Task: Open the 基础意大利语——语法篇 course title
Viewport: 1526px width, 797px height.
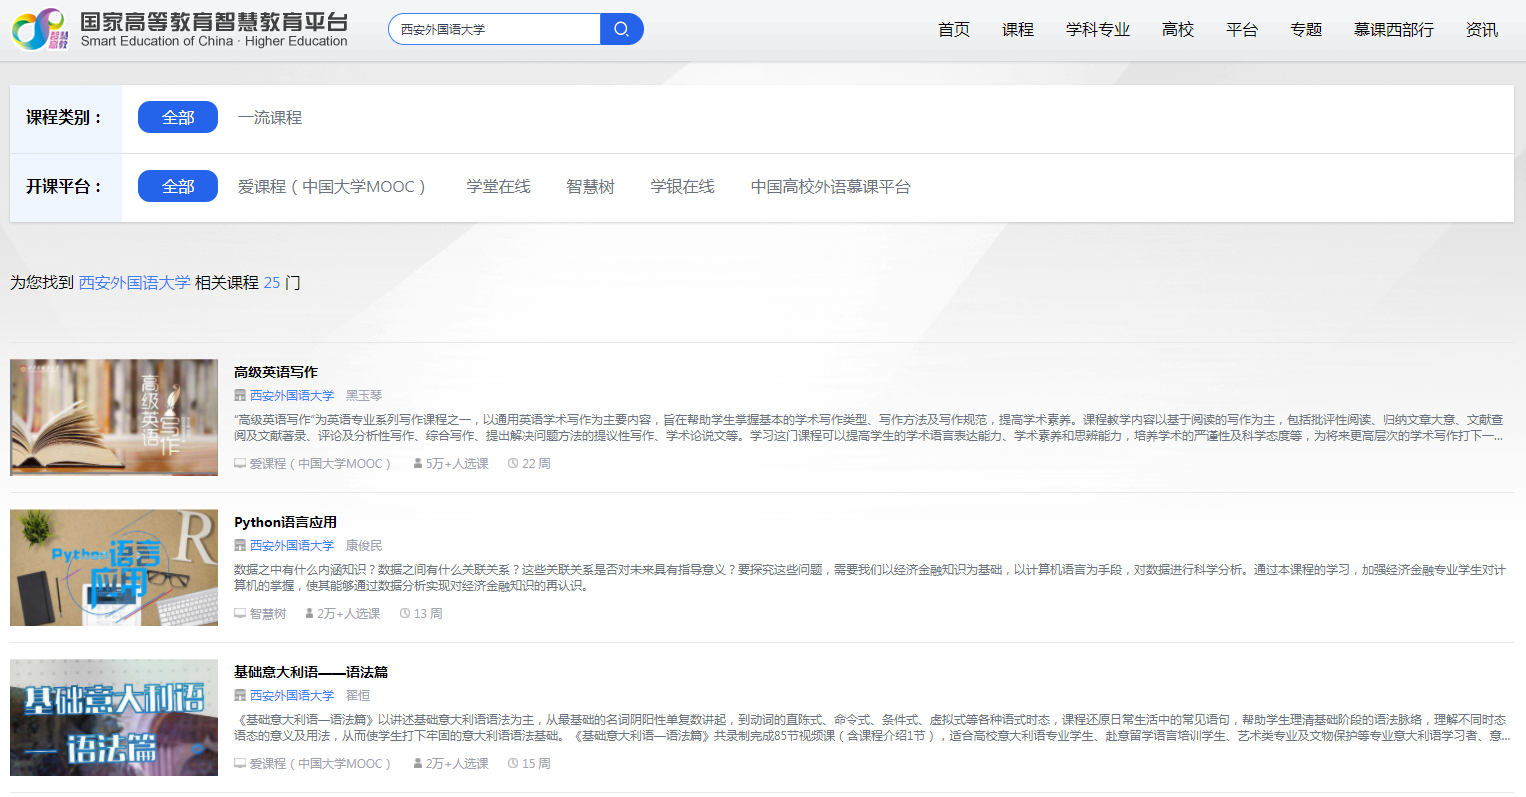Action: 311,672
